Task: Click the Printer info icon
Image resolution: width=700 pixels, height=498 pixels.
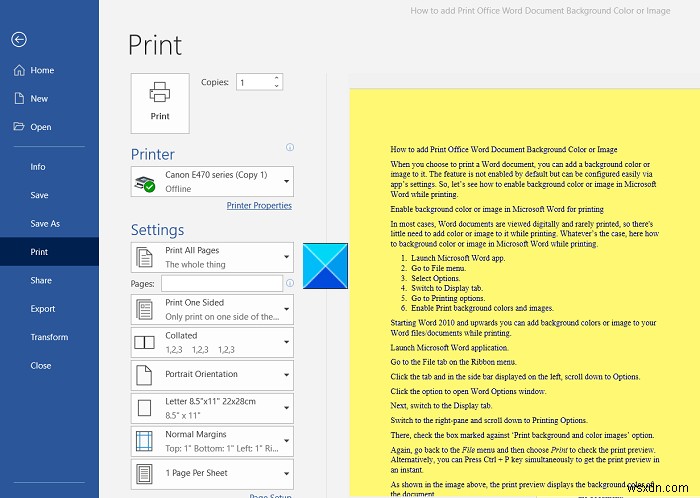Action: tap(290, 147)
